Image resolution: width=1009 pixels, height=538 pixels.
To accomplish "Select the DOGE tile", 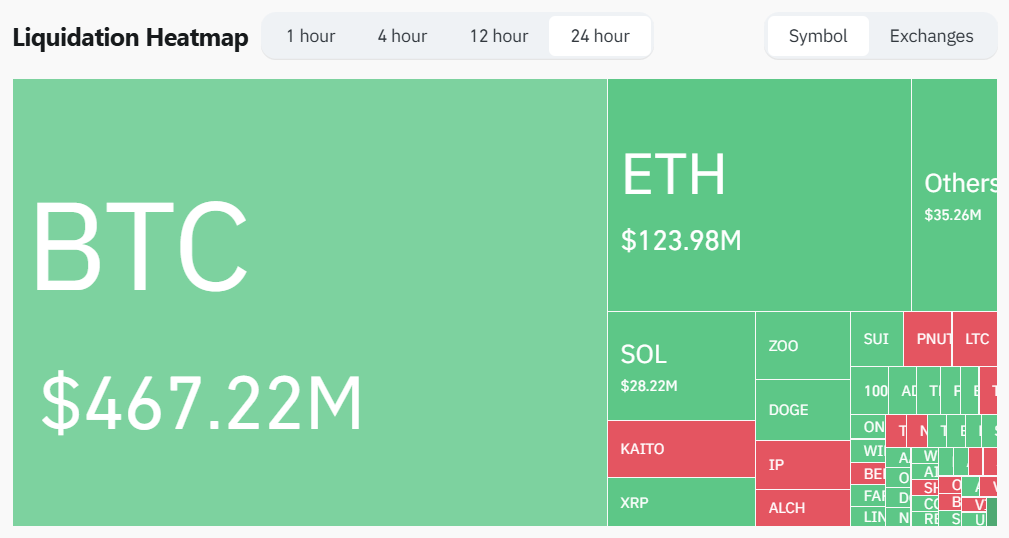I will [802, 410].
